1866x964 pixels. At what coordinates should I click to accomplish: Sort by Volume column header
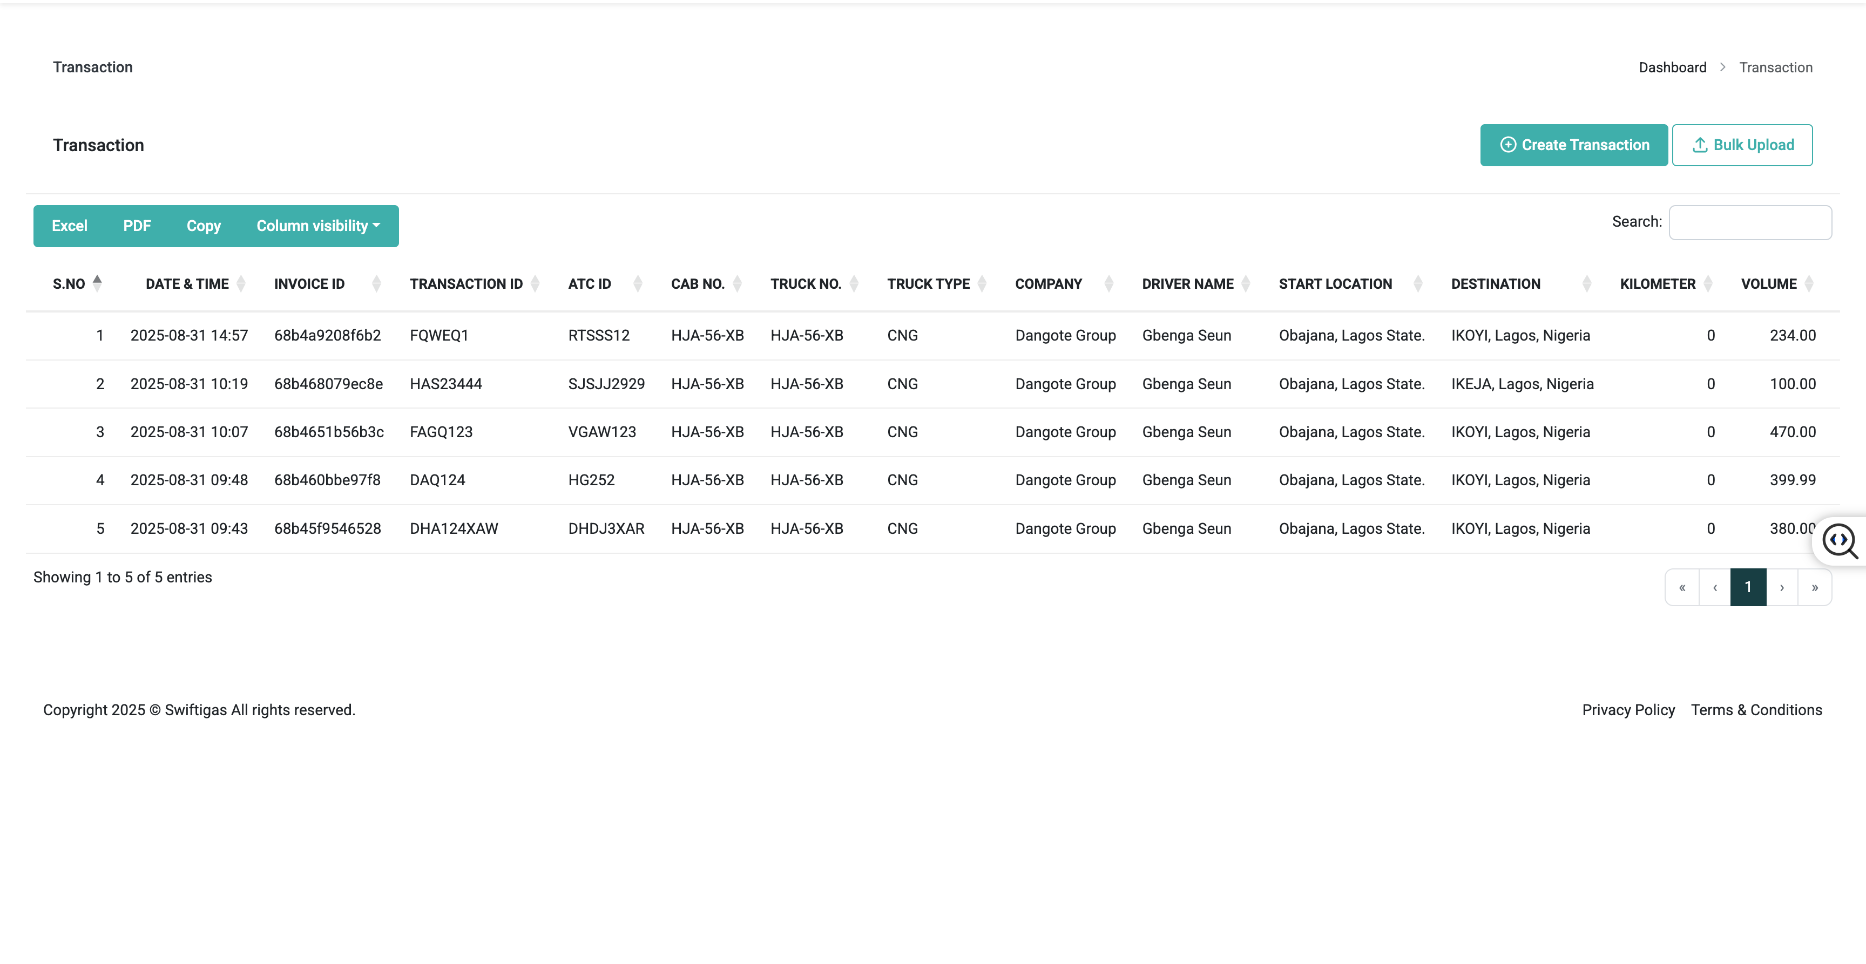point(1768,284)
